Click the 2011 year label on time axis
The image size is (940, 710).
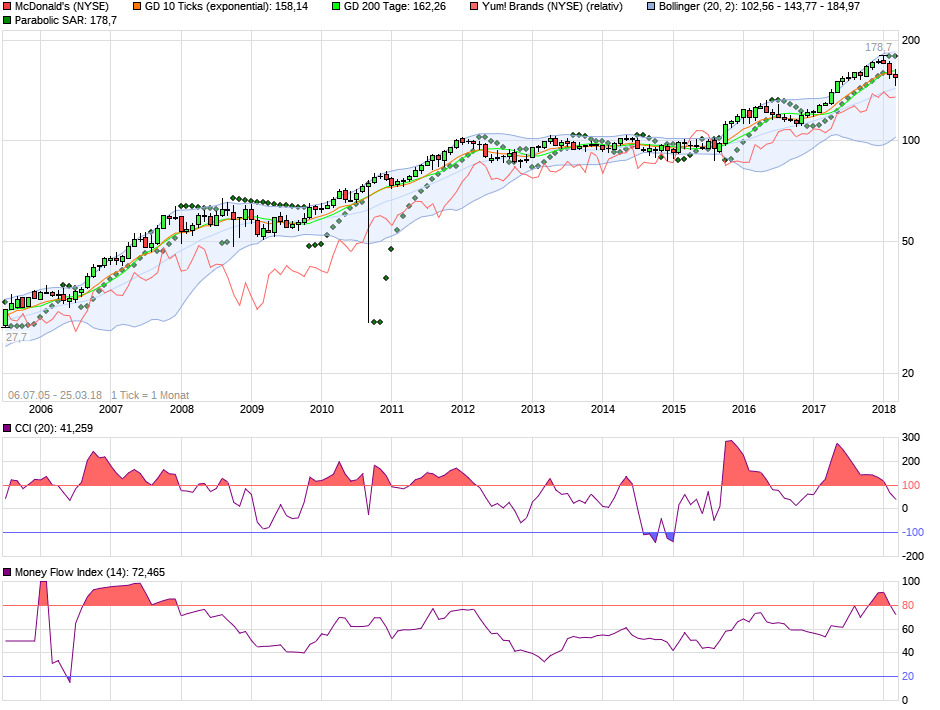[391, 409]
